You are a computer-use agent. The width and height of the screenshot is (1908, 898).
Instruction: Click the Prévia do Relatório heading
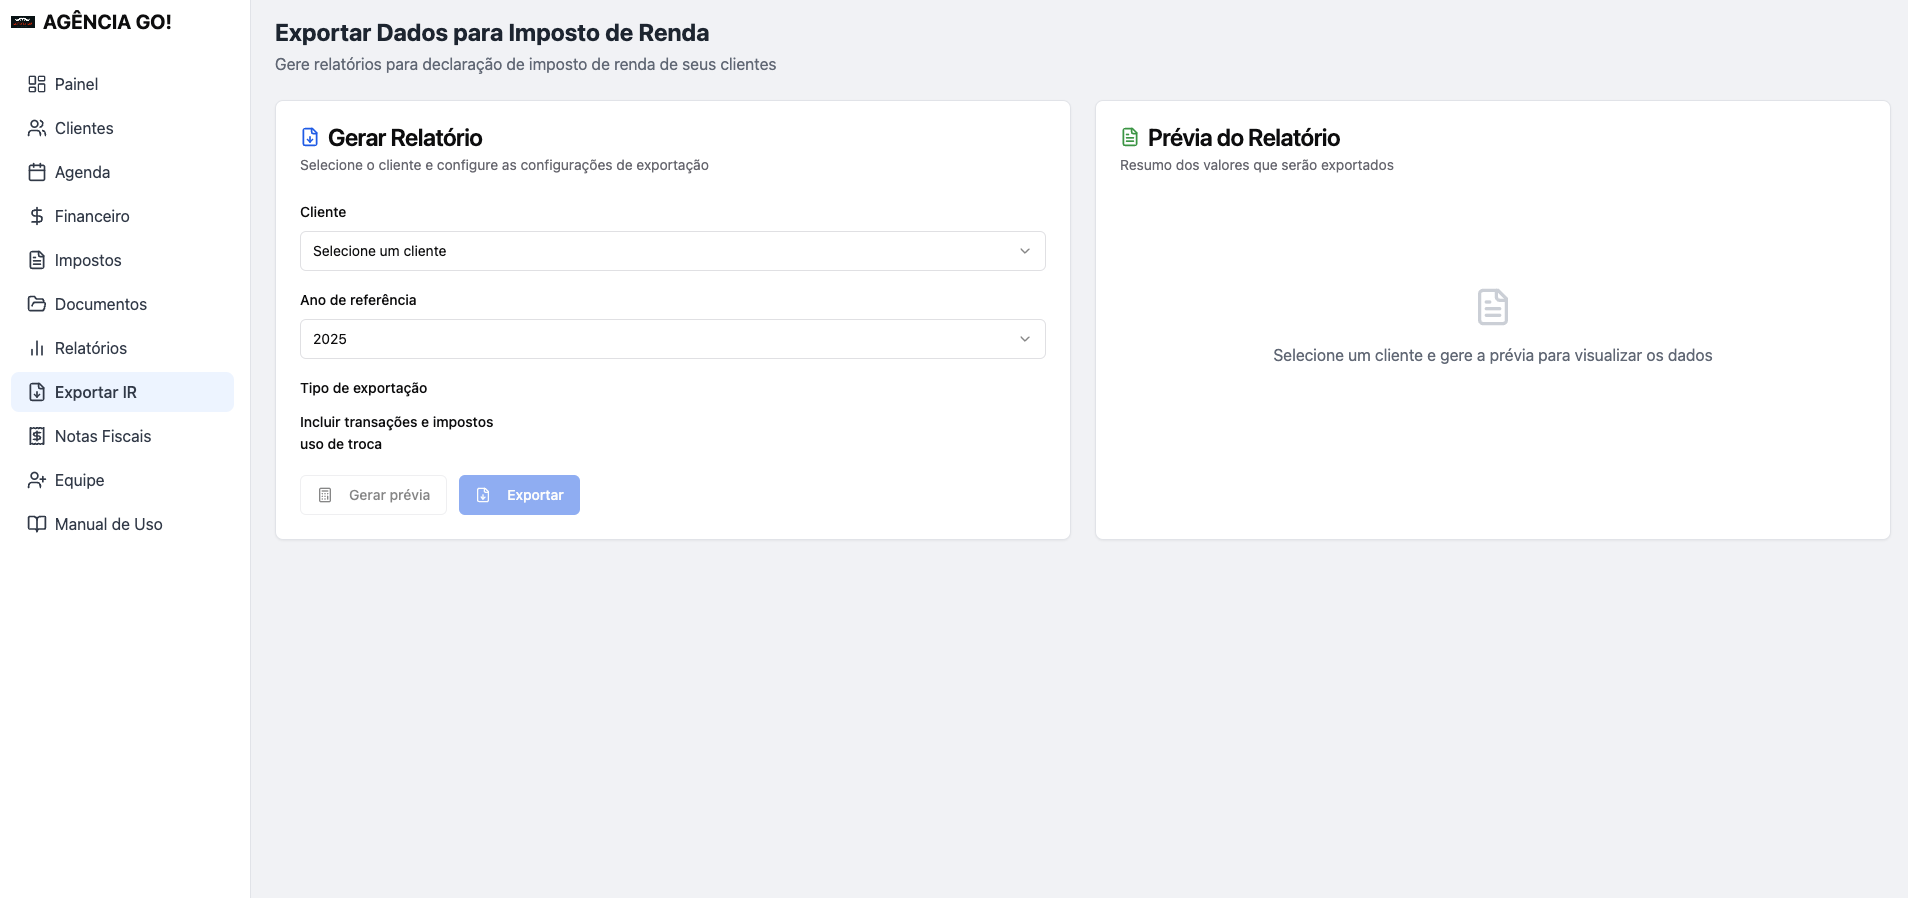click(1244, 137)
